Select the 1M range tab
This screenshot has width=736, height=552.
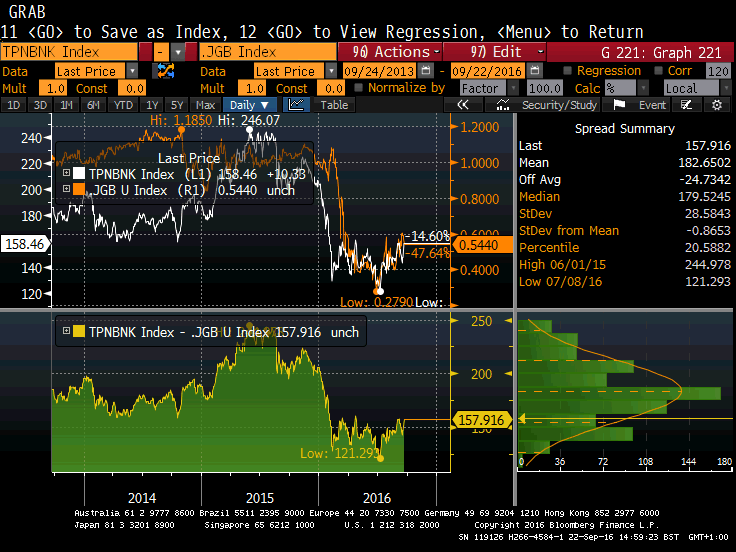tap(67, 105)
